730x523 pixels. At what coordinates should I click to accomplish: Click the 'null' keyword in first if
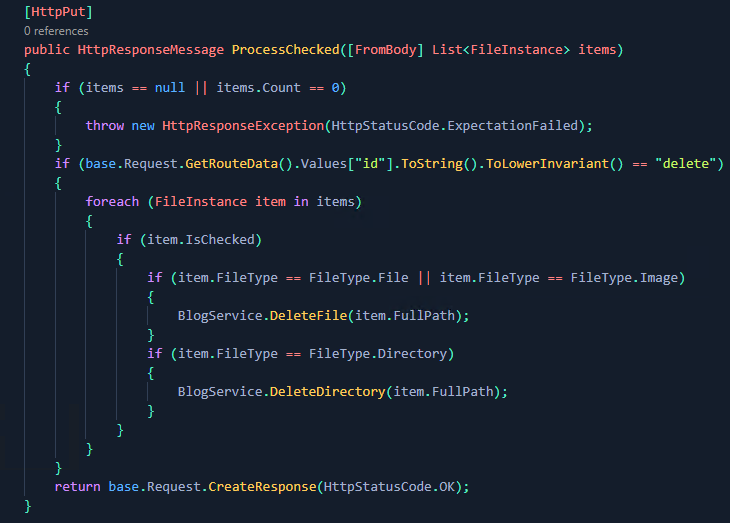pos(169,88)
